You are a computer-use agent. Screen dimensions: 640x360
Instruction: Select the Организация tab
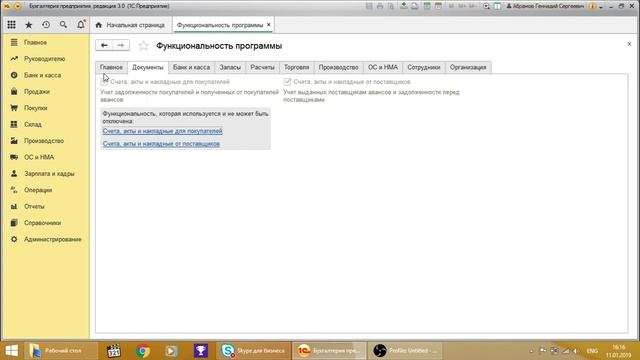(x=468, y=67)
